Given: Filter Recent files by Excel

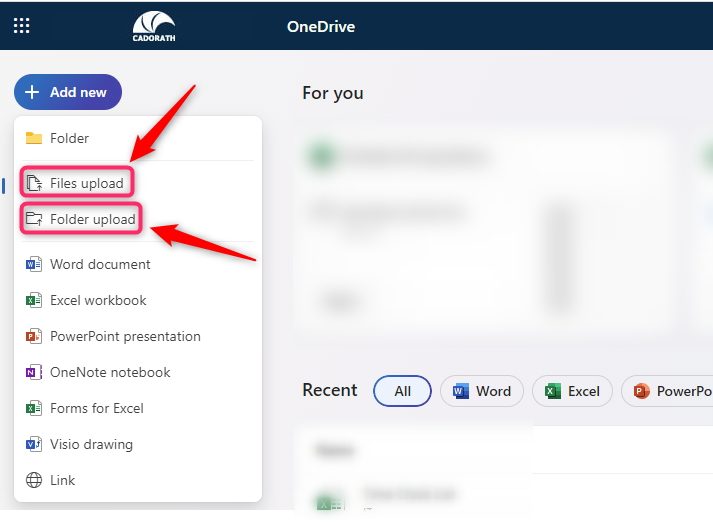Looking at the screenshot, I should 572,391.
